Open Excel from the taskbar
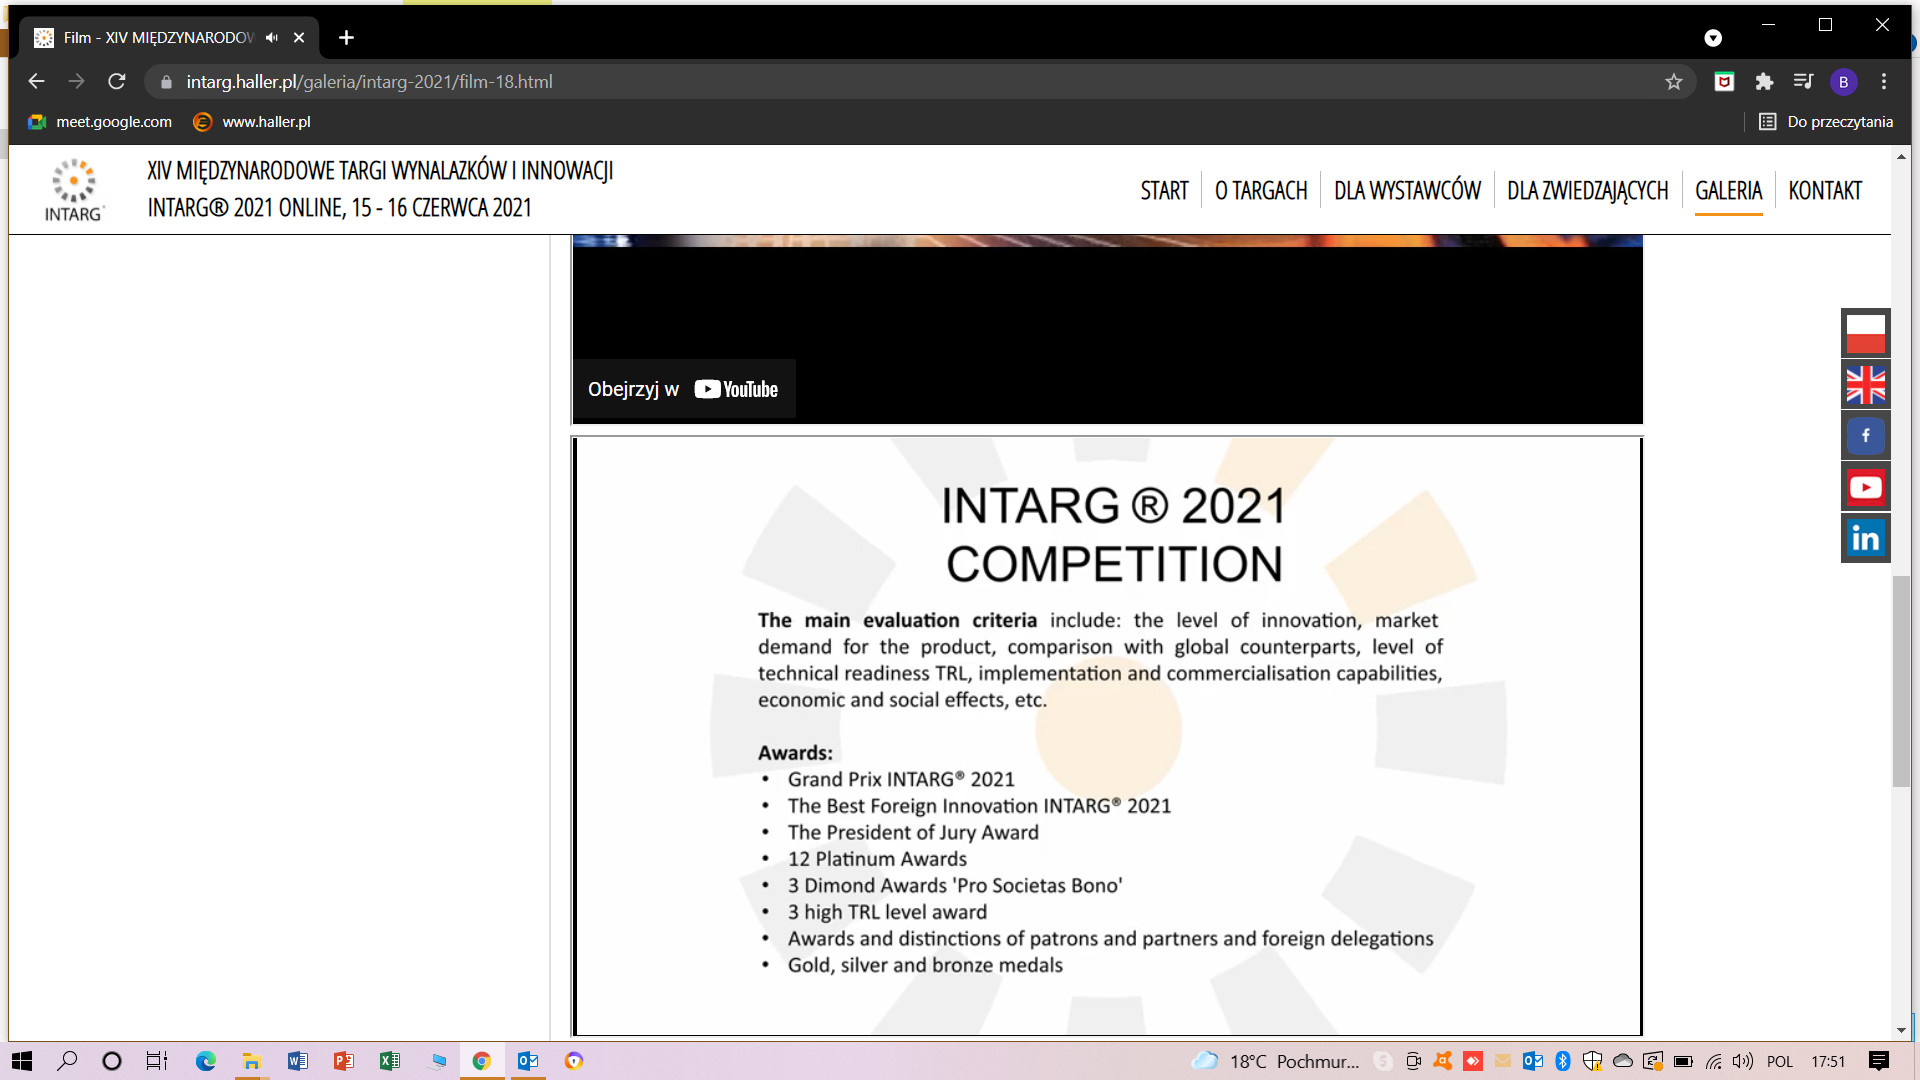 point(389,1061)
